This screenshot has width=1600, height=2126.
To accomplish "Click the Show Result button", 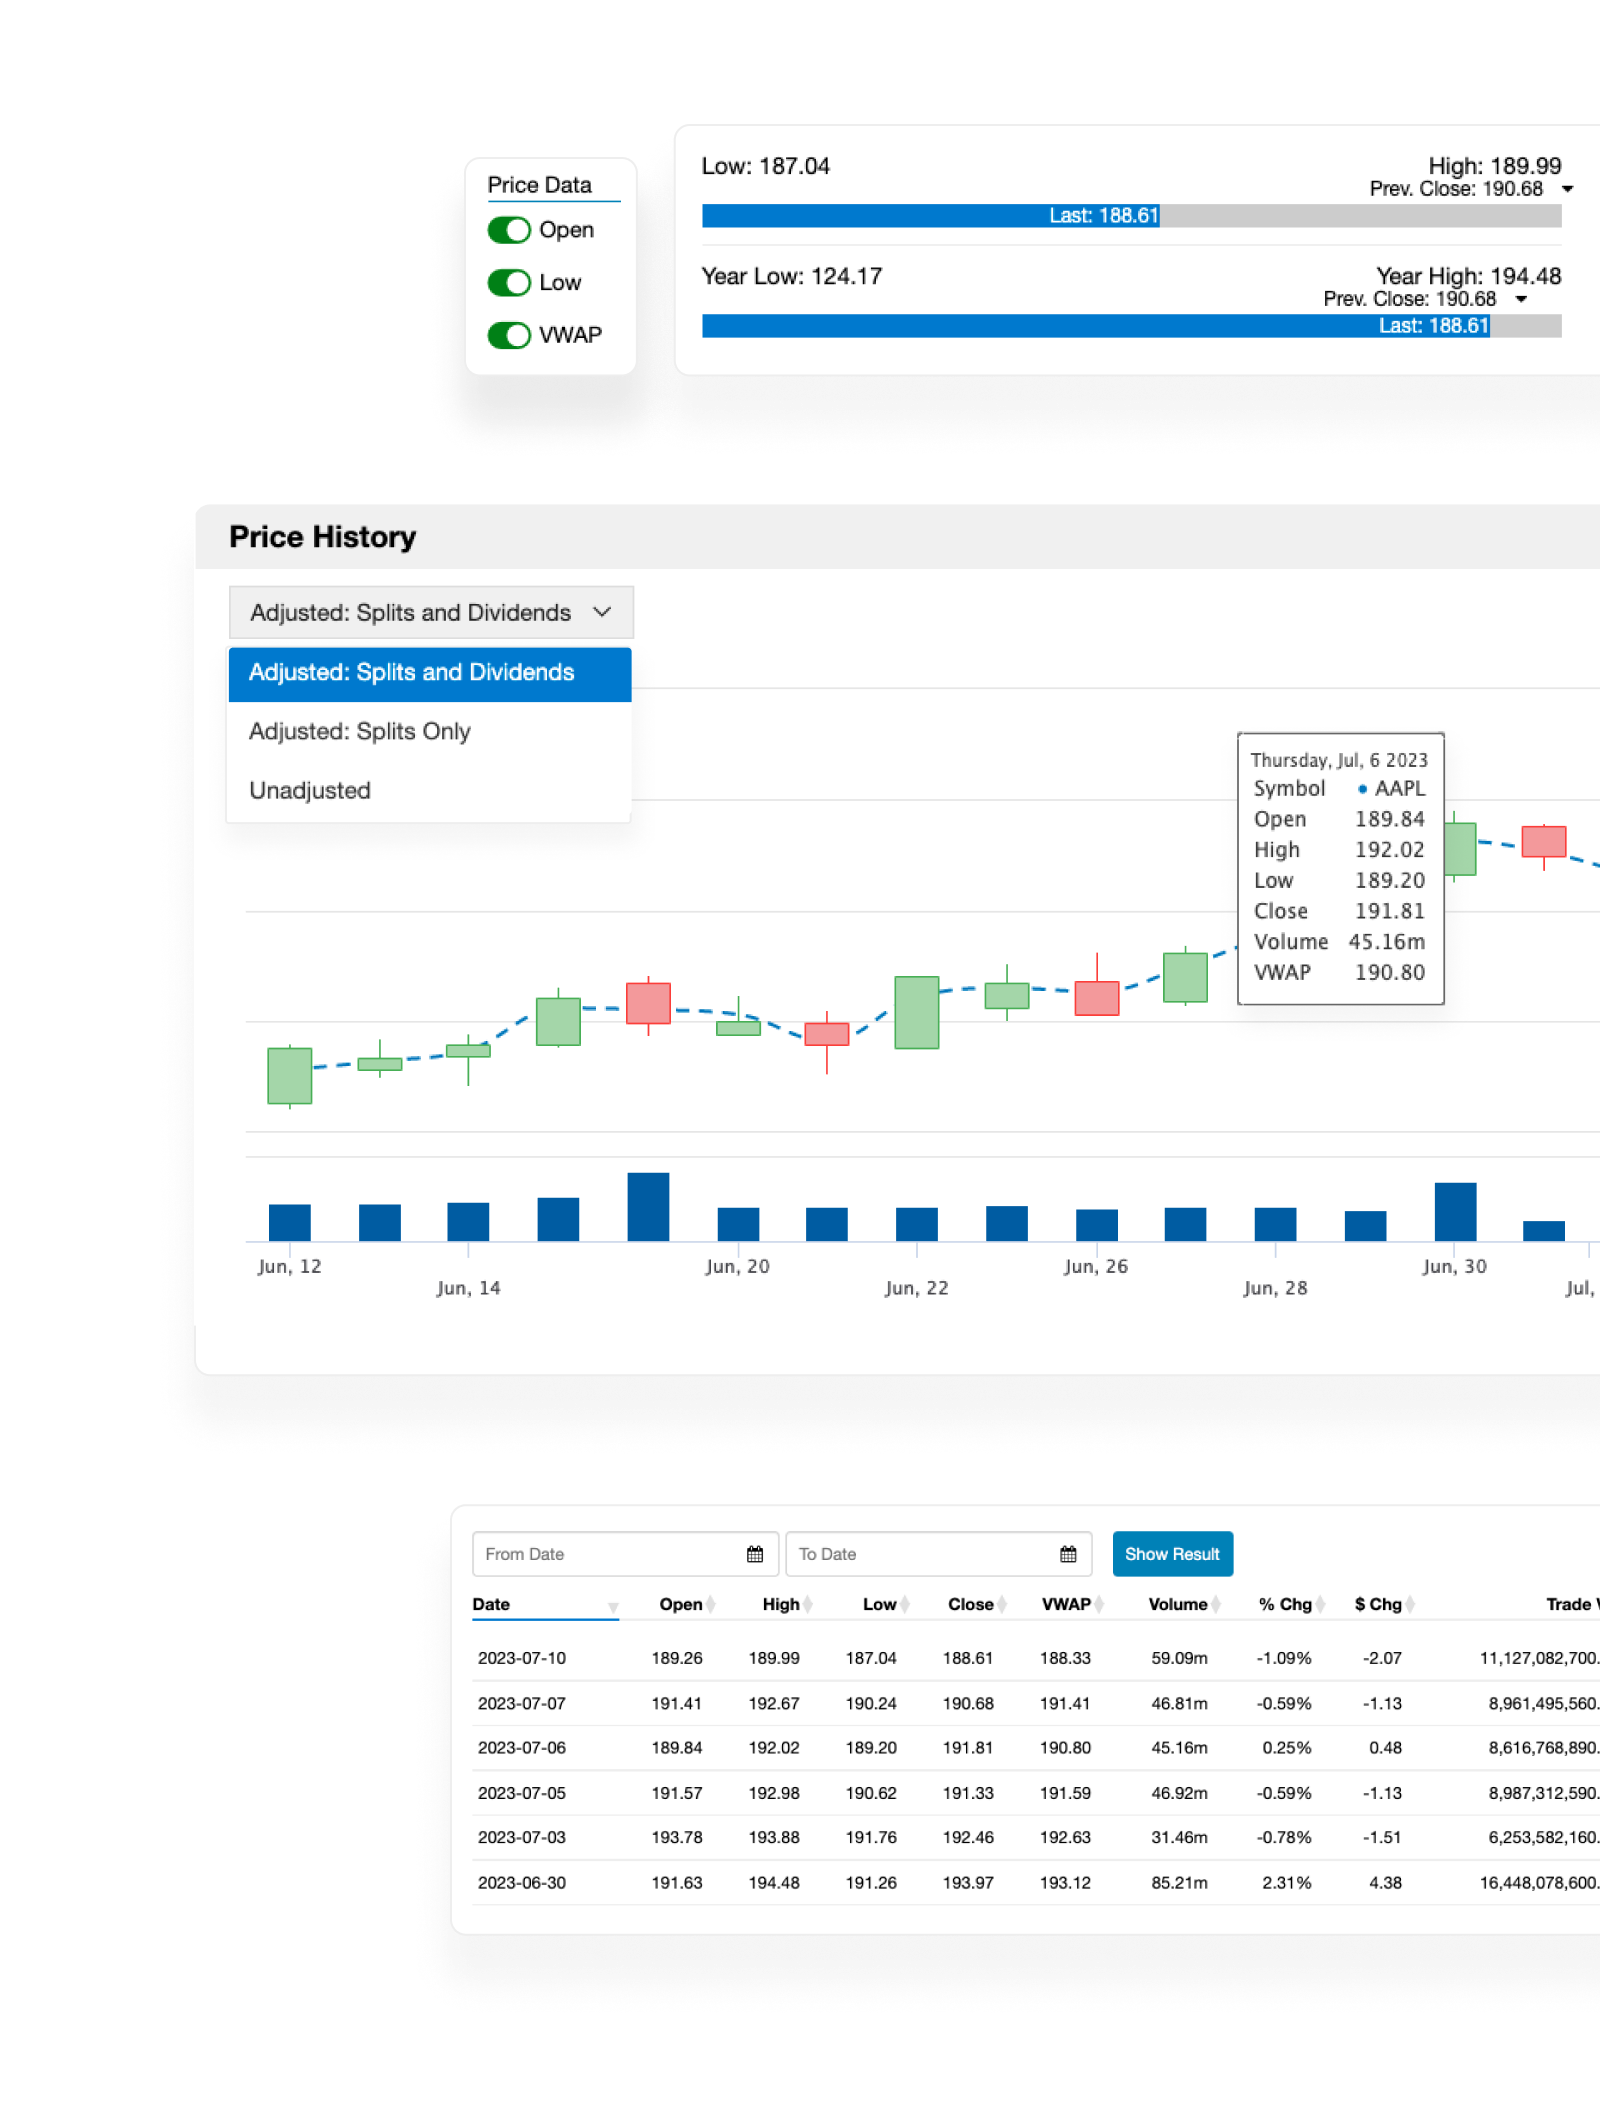I will point(1172,1554).
